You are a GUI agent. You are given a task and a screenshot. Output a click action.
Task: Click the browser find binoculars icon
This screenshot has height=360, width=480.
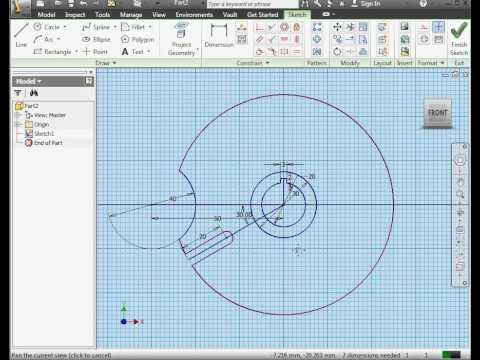tap(34, 93)
